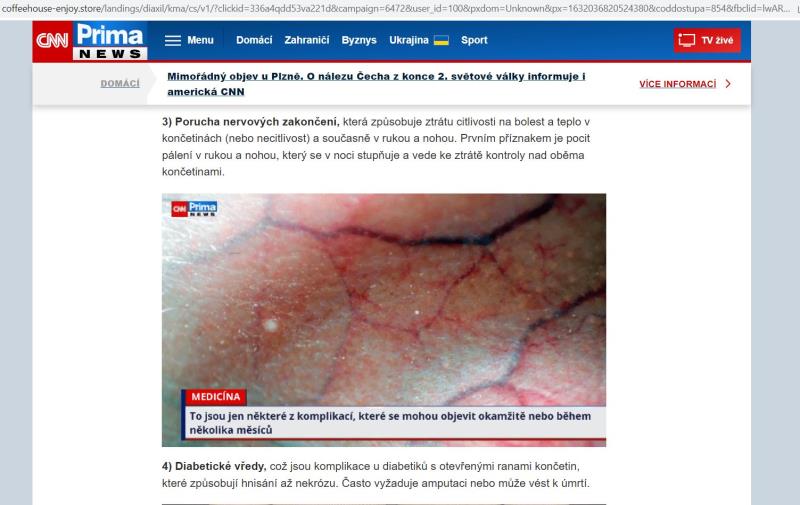Open the Domácí navigation item
This screenshot has height=505, width=800.
tap(254, 40)
